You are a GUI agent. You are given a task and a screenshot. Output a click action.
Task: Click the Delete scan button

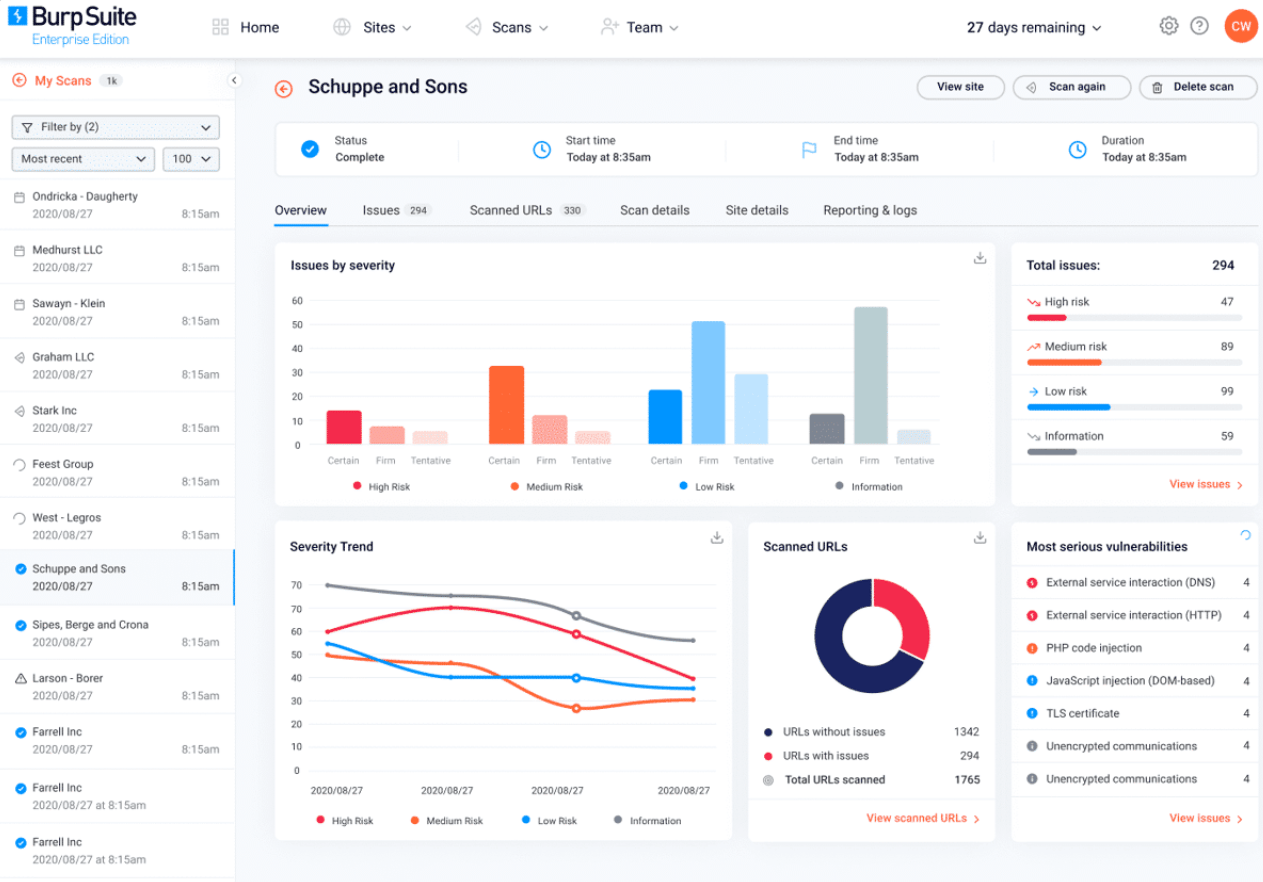coord(1199,87)
